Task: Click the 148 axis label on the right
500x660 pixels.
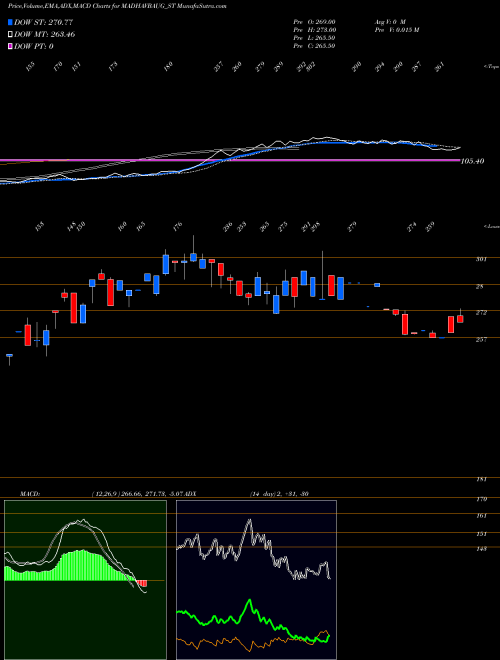Action: [481, 549]
